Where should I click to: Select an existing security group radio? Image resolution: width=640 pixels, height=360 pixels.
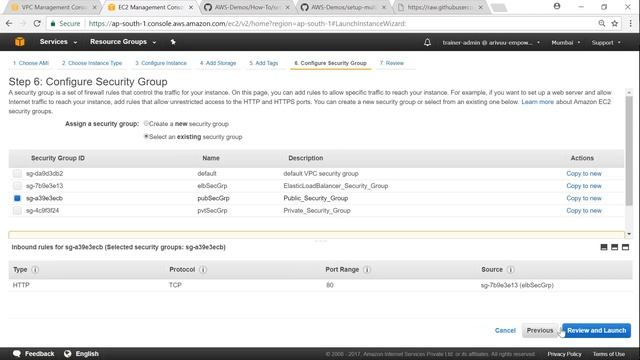146,136
